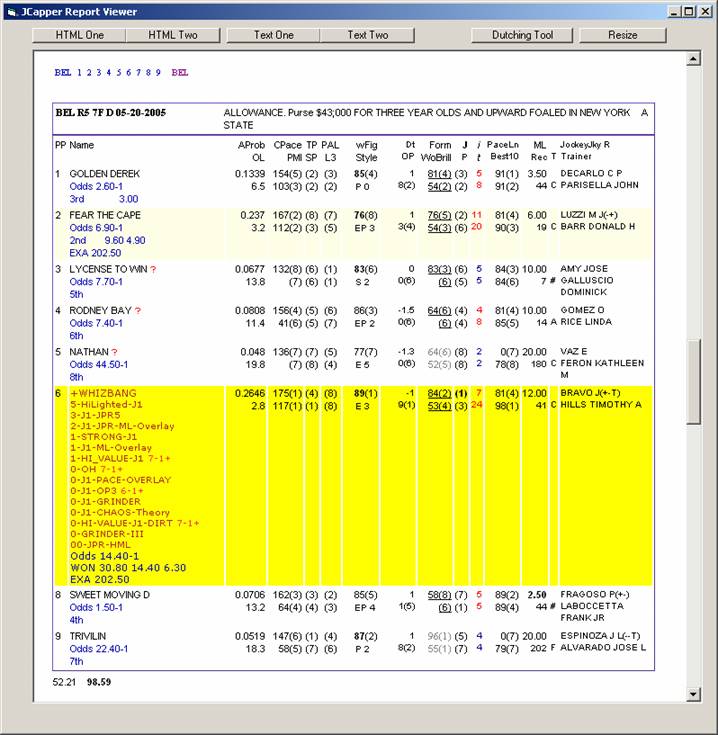Image resolution: width=718 pixels, height=735 pixels.
Task: Click the bold 98.59 total below table
Action: 99,682
